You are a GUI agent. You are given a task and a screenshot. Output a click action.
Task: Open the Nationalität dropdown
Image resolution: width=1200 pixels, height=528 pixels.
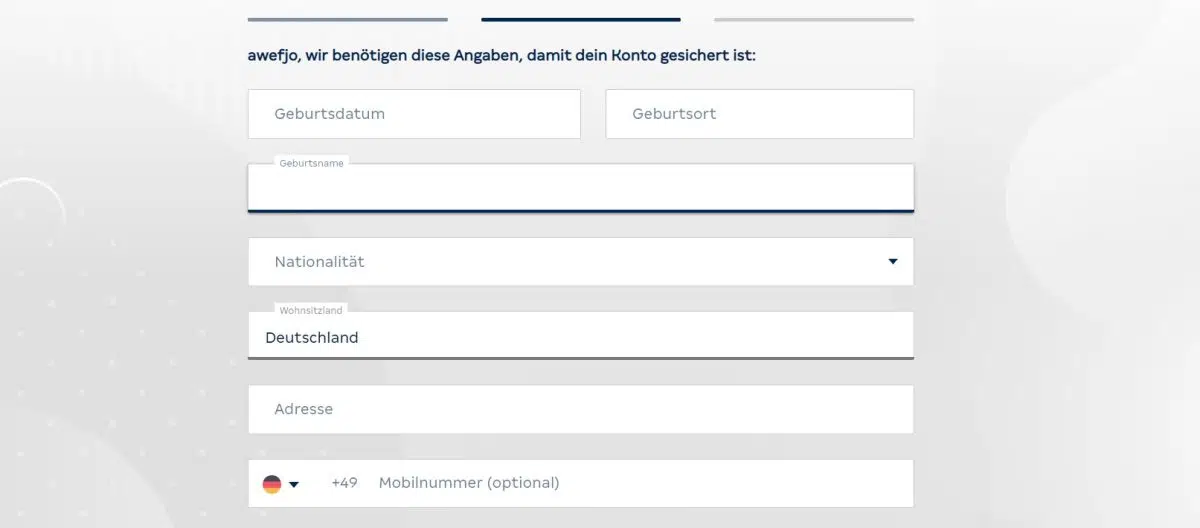click(x=581, y=262)
